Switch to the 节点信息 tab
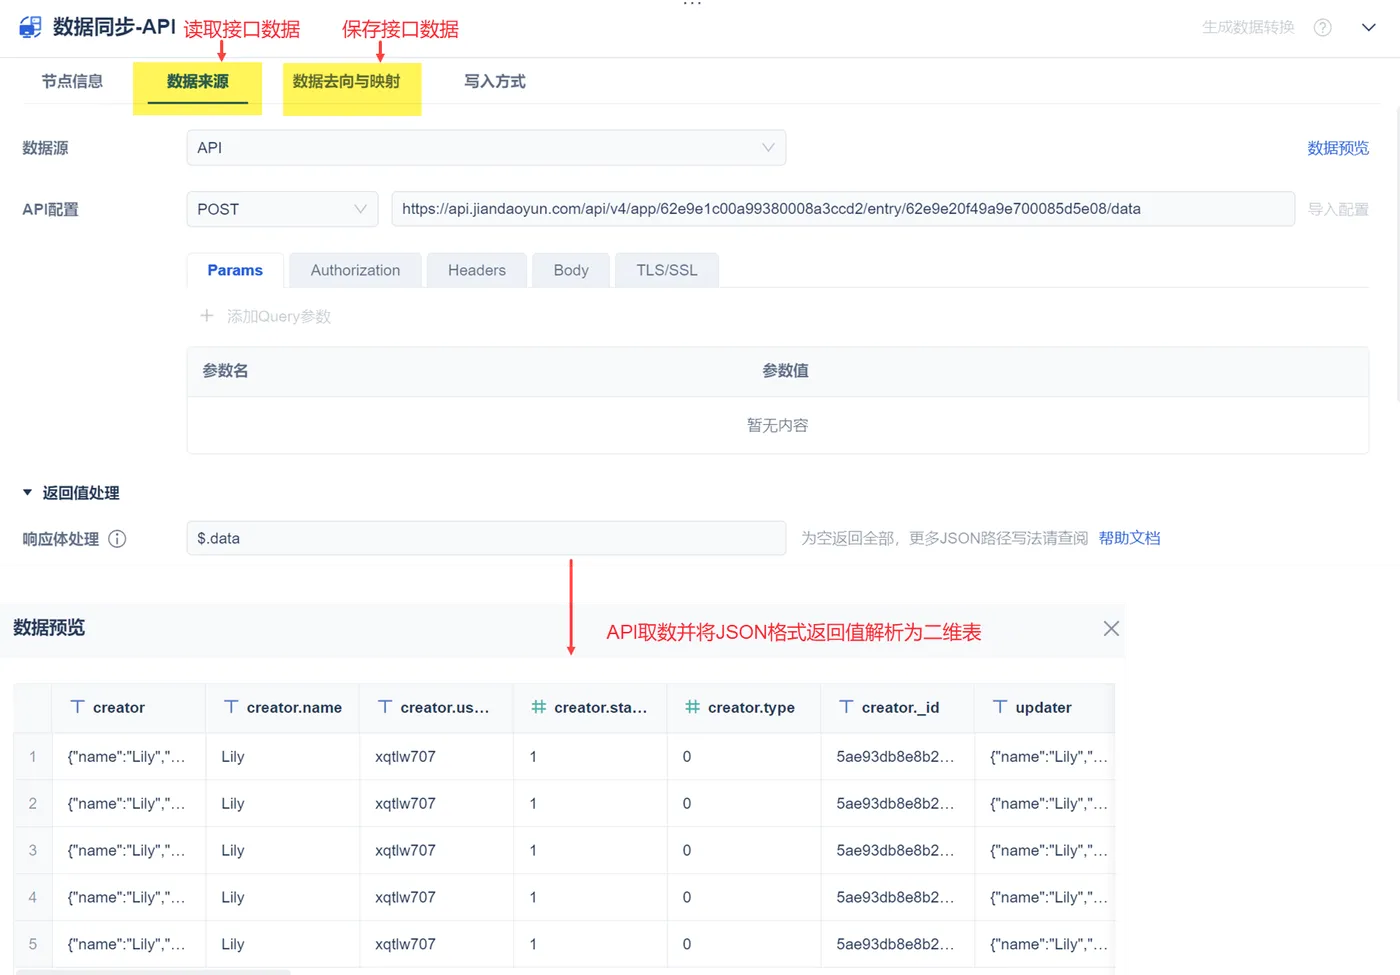Image resolution: width=1400 pixels, height=975 pixels. [x=72, y=82]
